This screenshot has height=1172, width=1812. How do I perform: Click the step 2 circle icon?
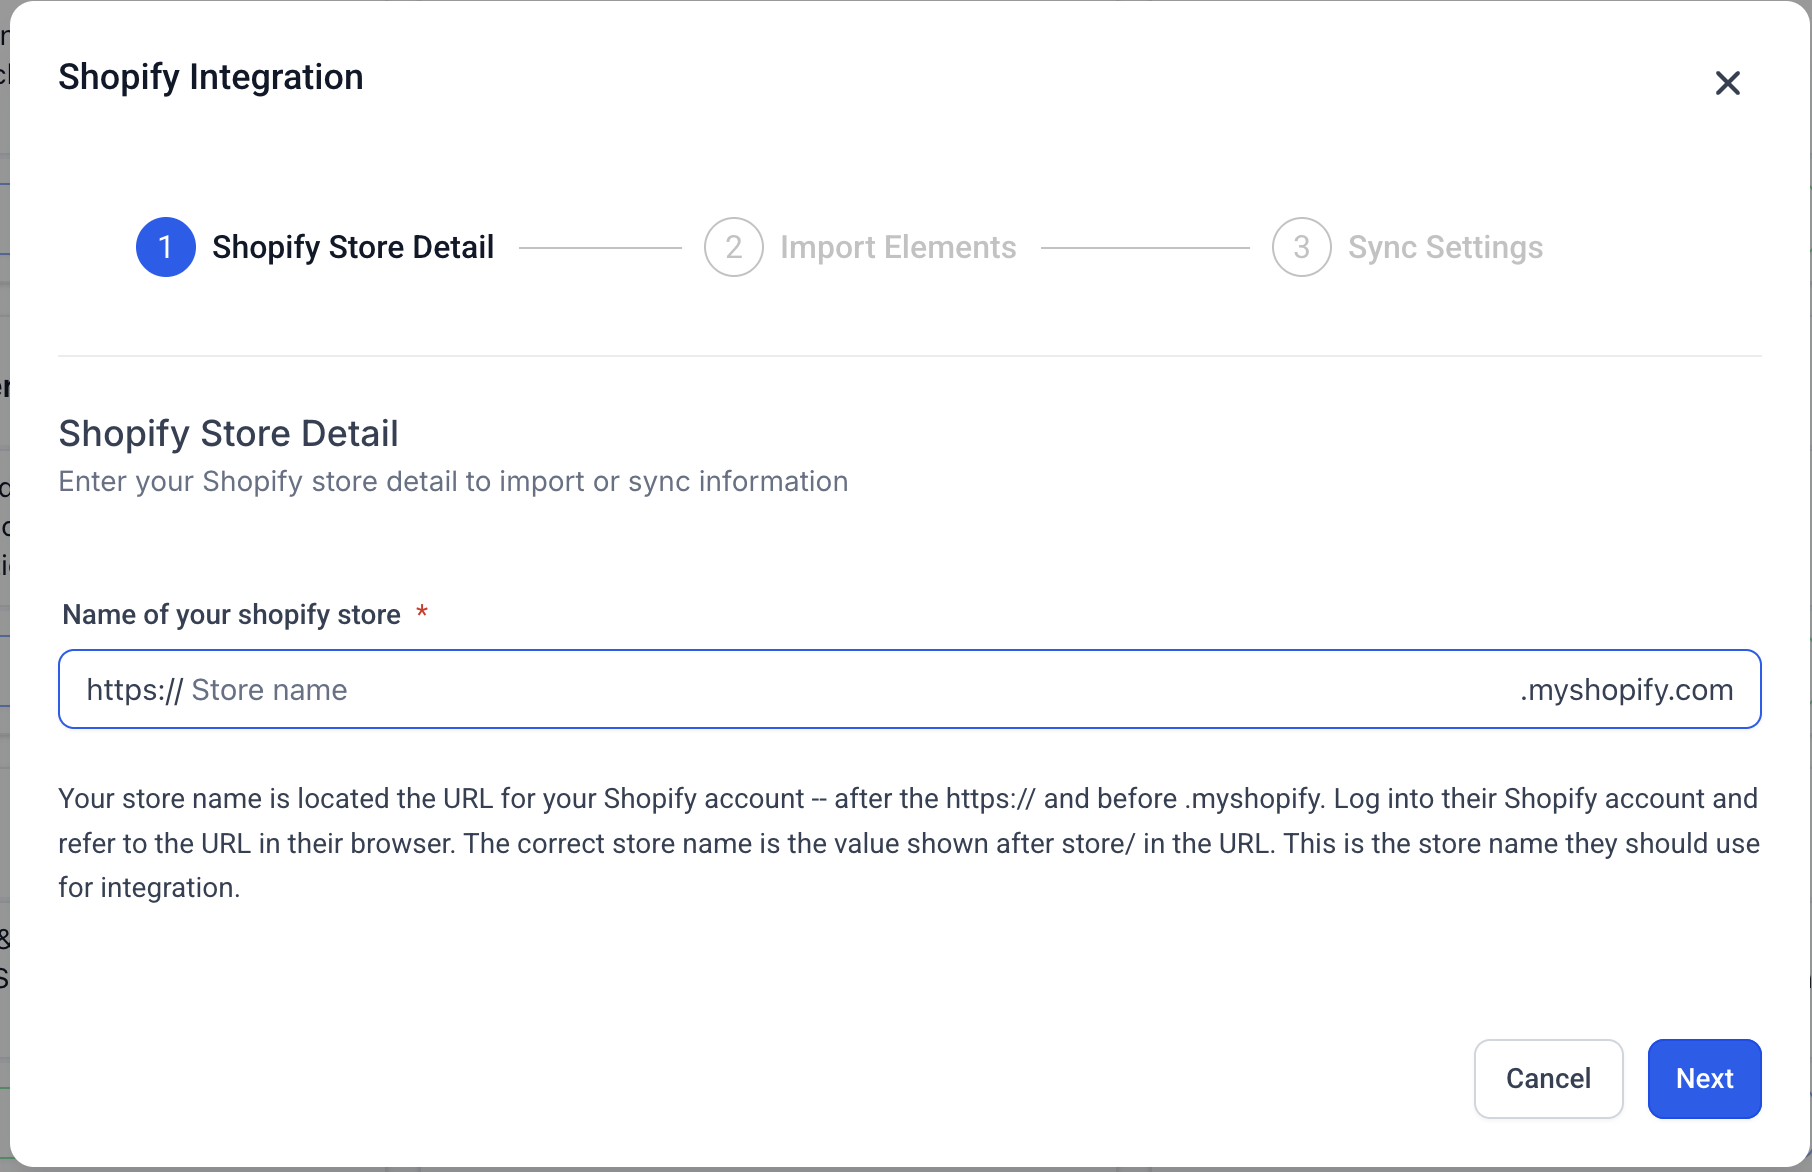pos(733,247)
